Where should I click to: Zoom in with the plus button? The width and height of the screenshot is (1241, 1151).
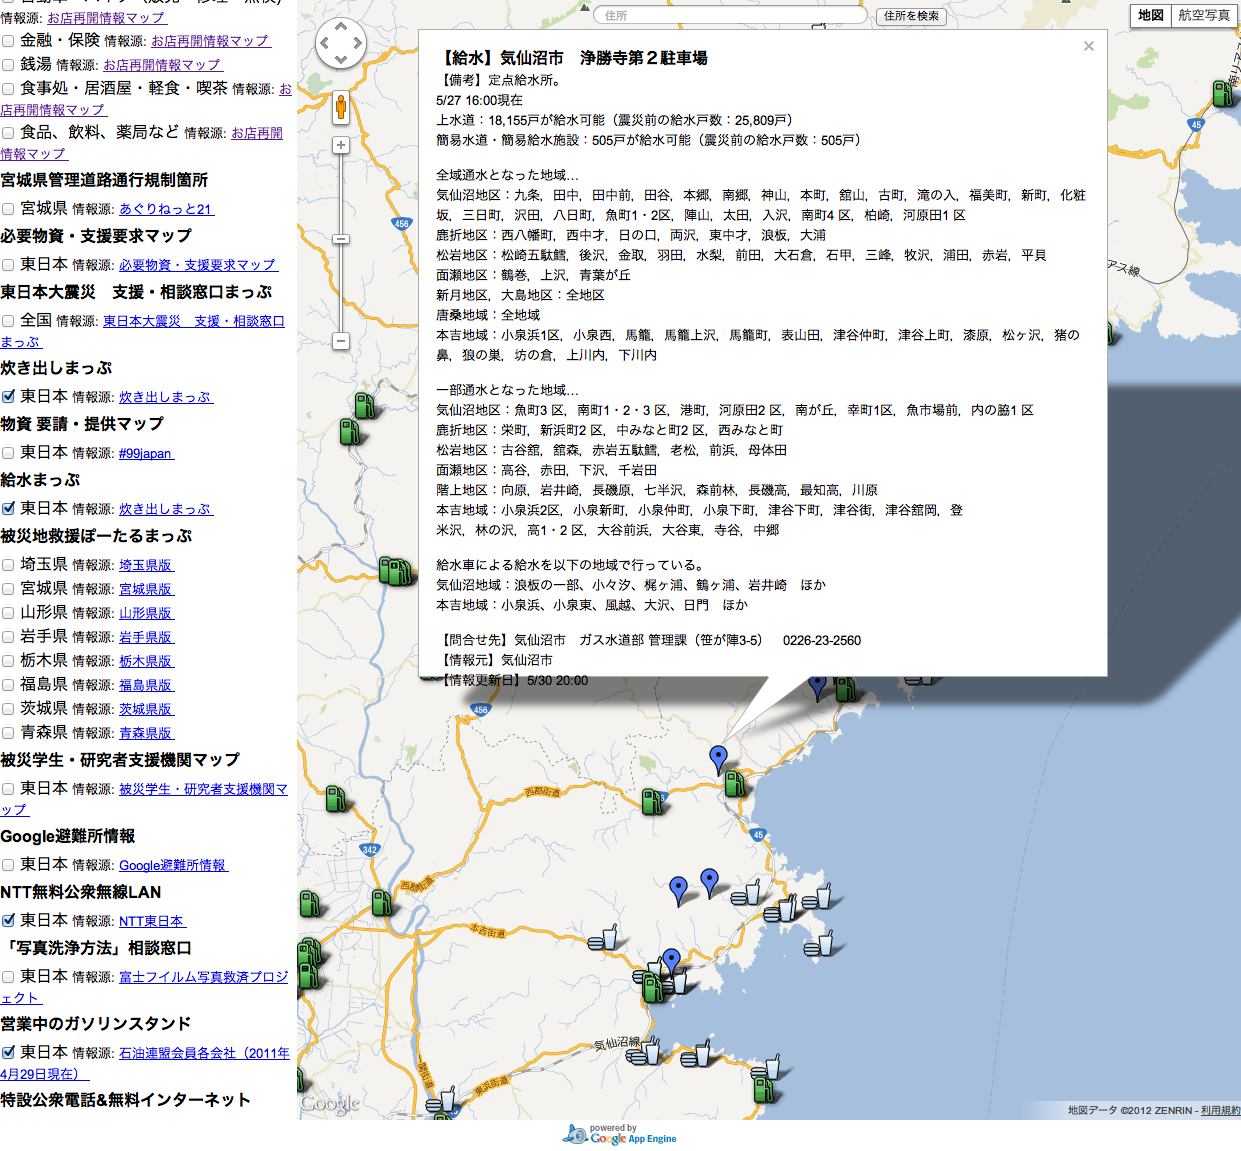(x=341, y=145)
